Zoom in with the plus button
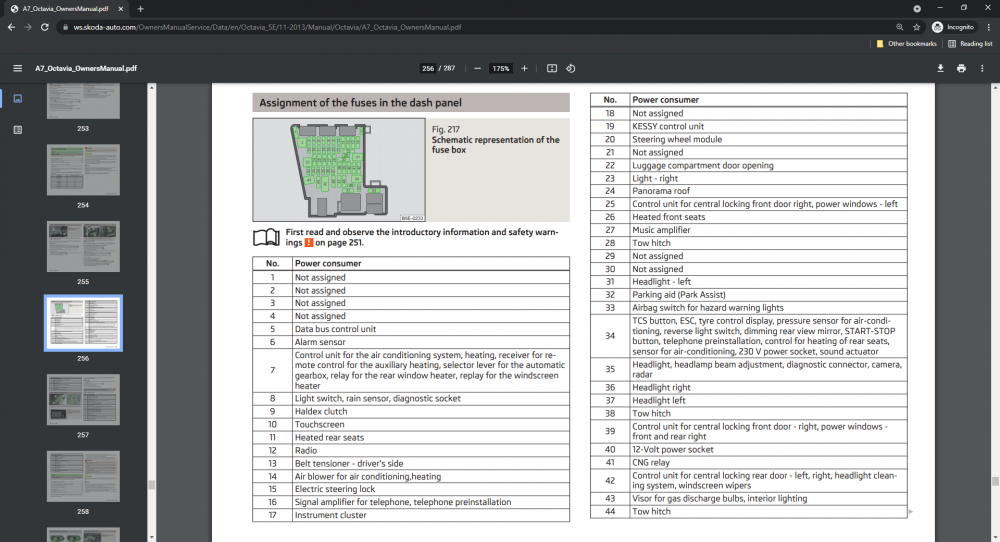Viewport: 1000px width, 542px height. pyautogui.click(x=524, y=68)
